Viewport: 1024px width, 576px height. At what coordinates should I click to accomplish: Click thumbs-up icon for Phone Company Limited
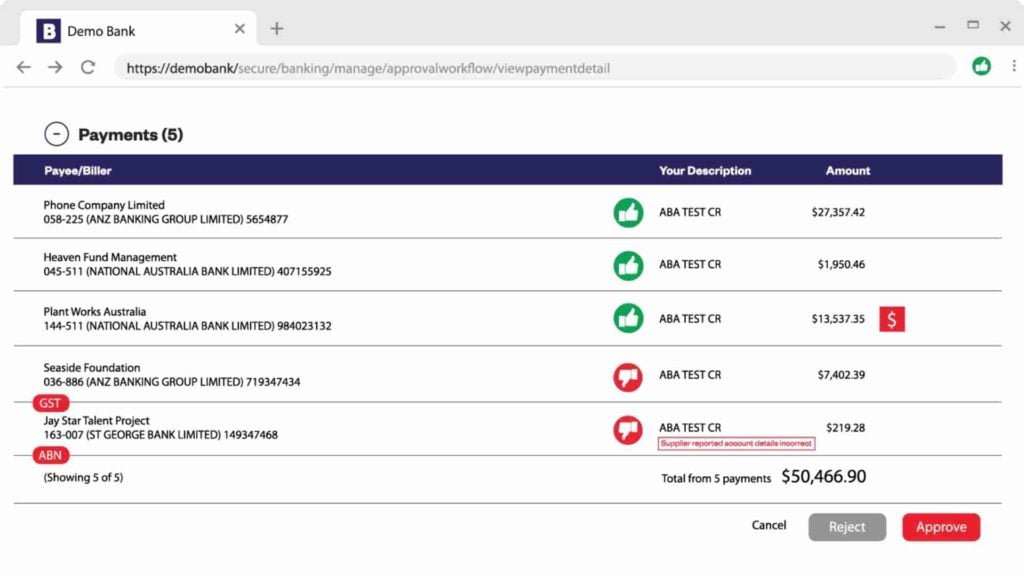[628, 212]
